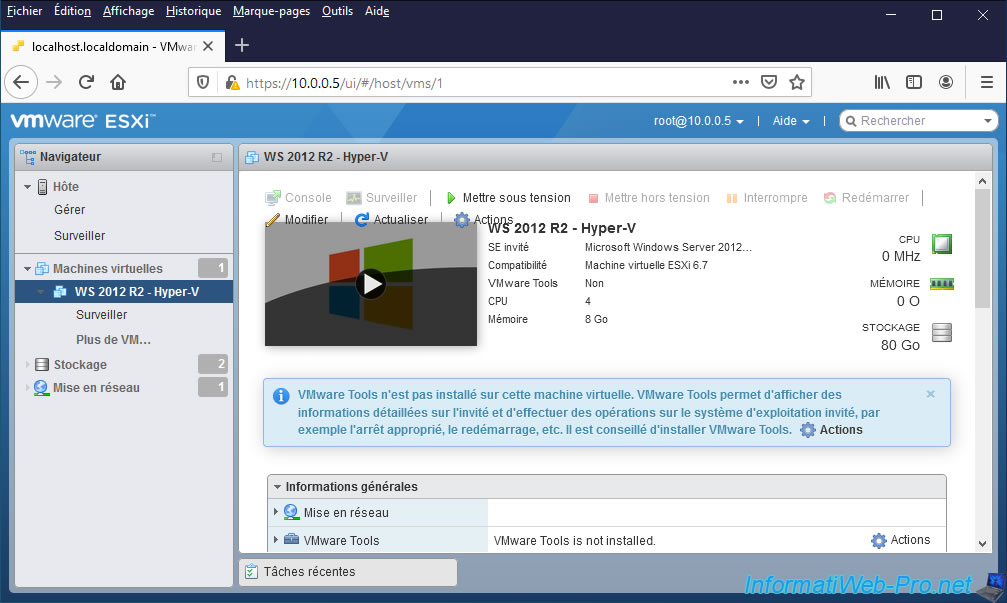Open the Firefox library icon
This screenshot has height=603, width=1007.
[x=882, y=82]
